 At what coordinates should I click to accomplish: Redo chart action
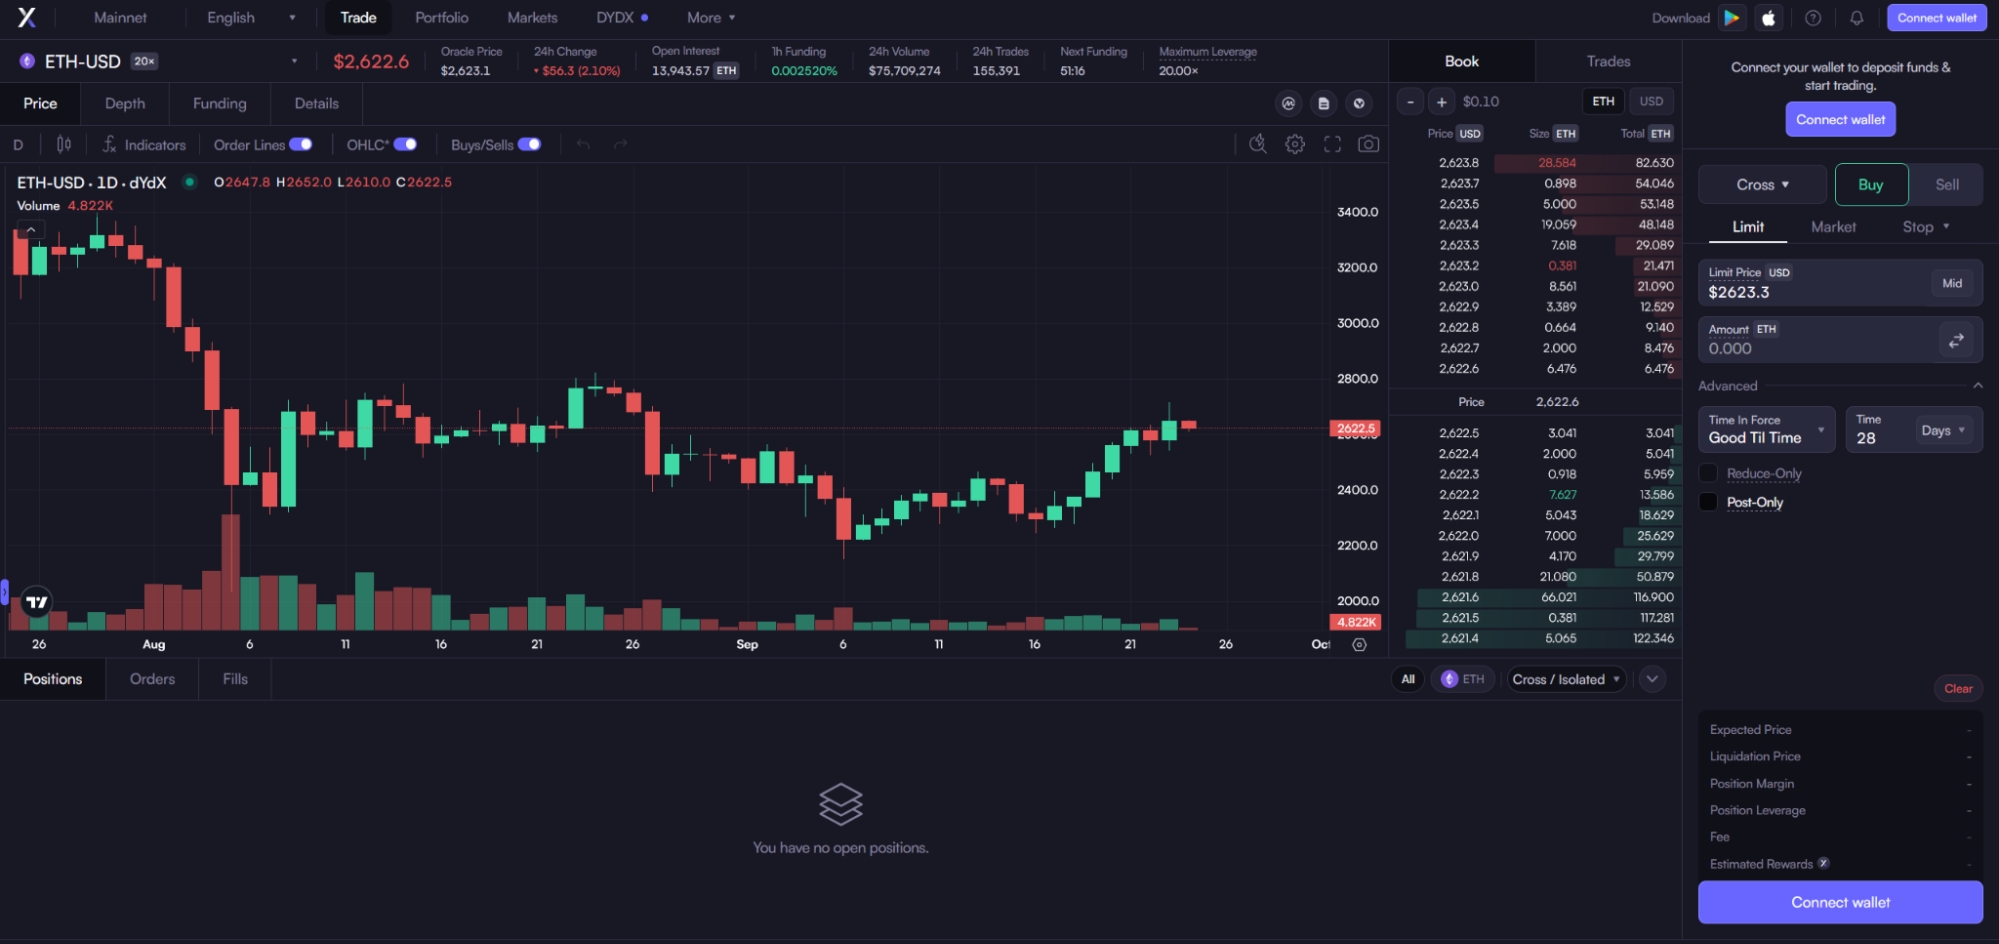[x=620, y=145]
